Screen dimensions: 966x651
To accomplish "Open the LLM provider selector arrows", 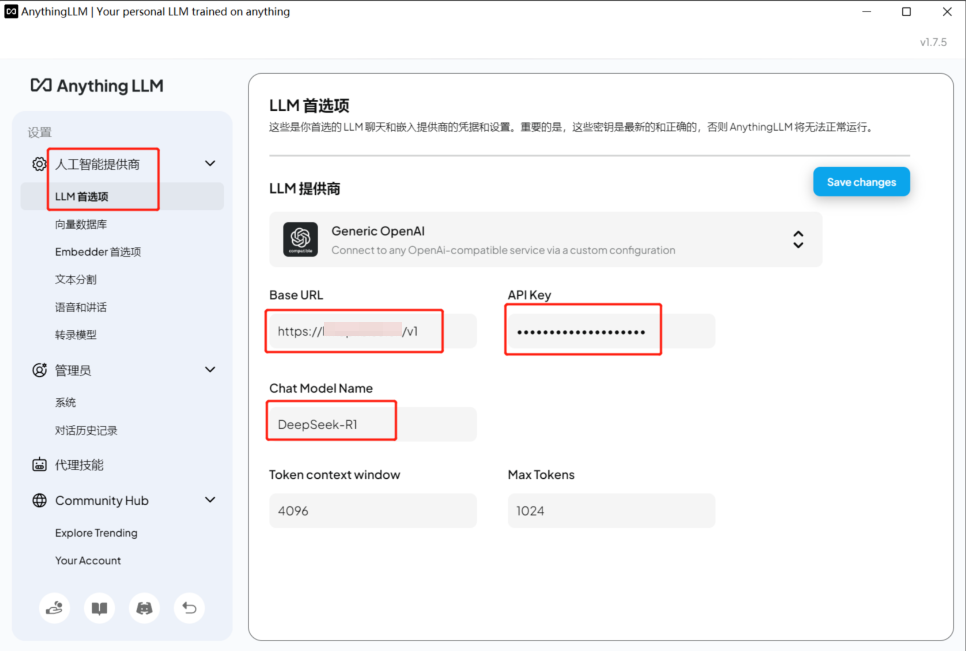I will tap(798, 239).
